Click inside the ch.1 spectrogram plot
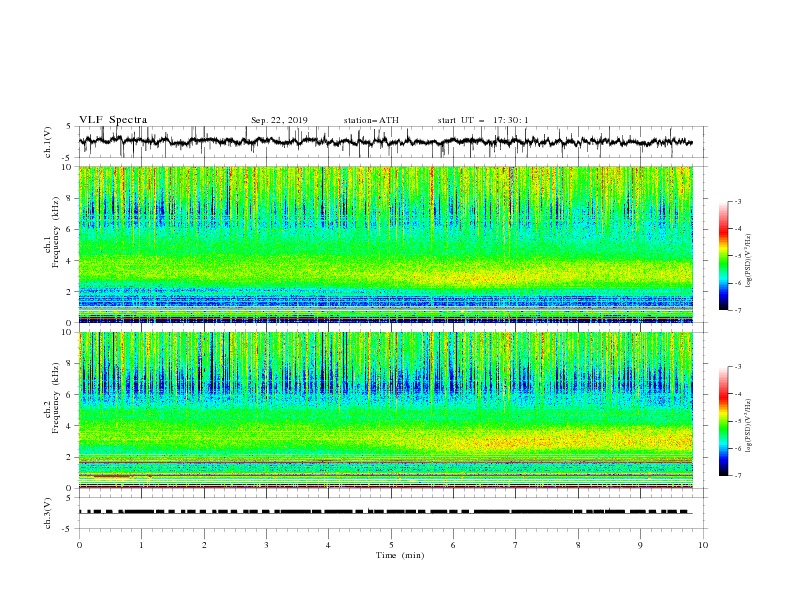The width and height of the screenshot is (792, 612). (385, 244)
